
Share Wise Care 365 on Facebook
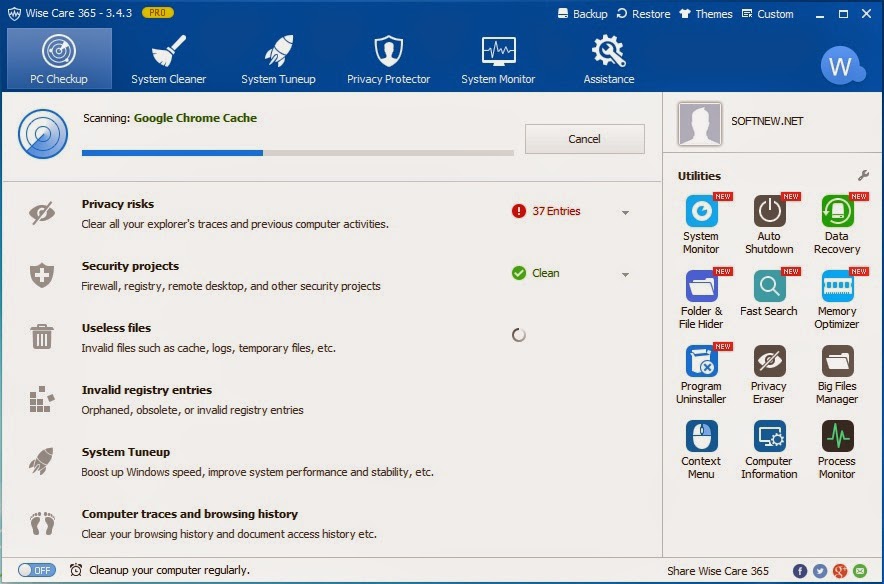(x=799, y=571)
